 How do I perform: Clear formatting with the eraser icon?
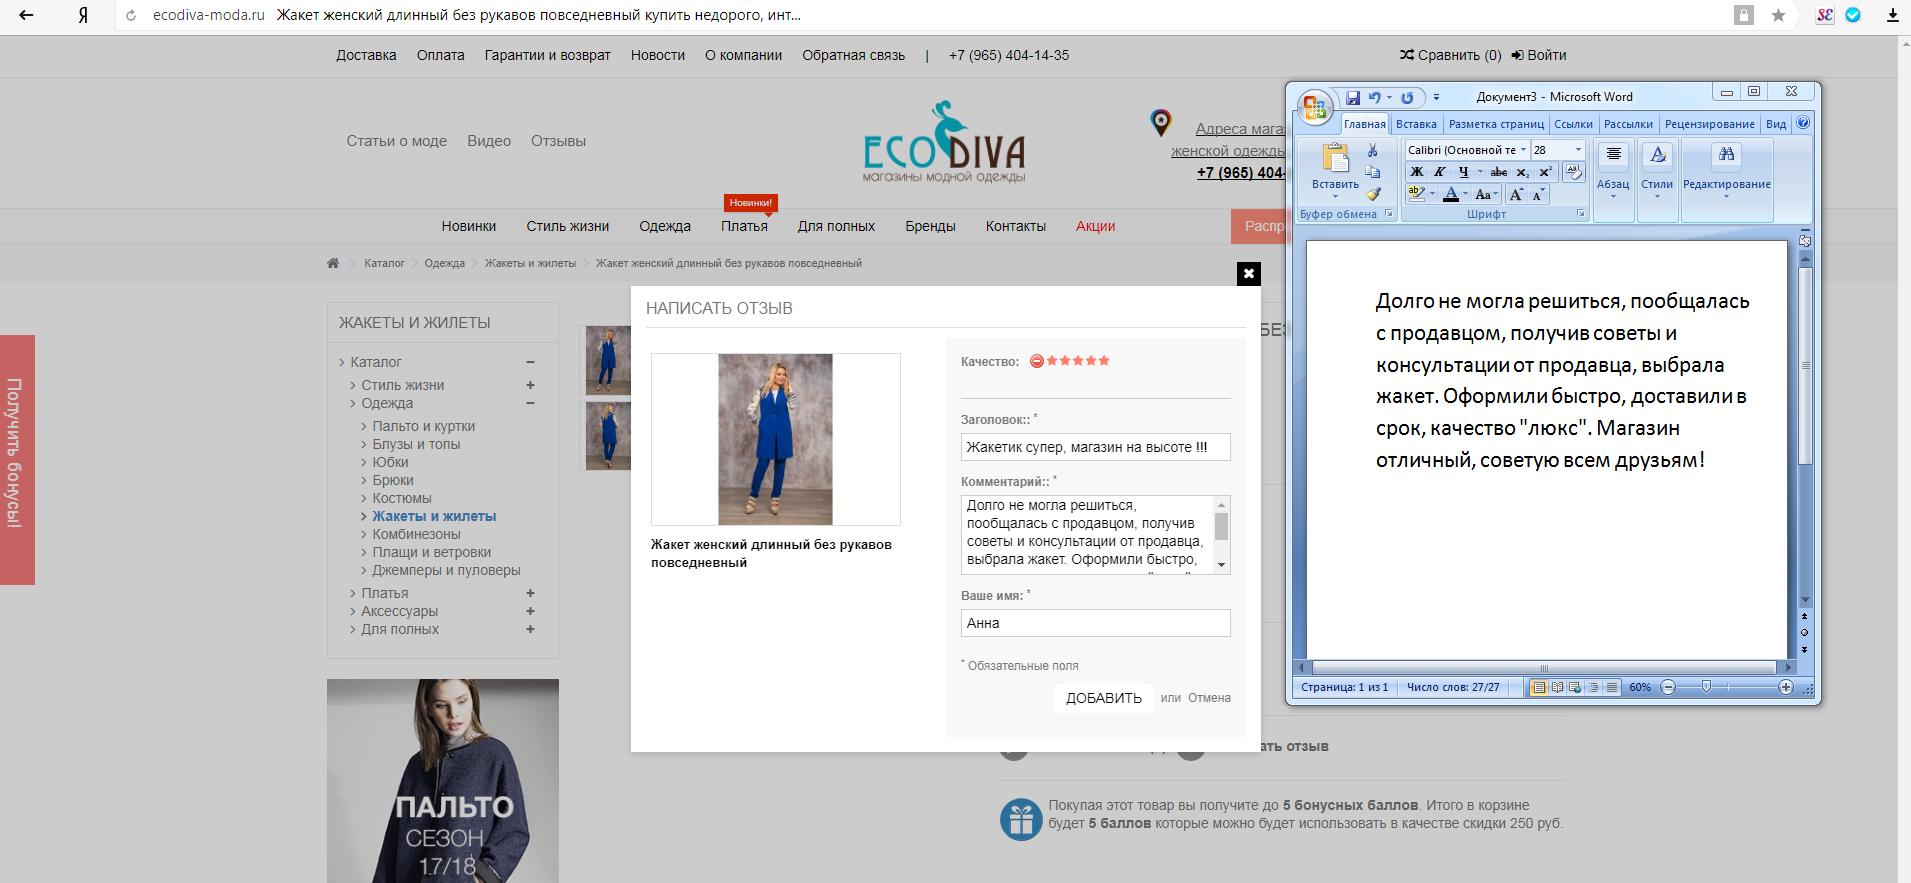(1573, 172)
